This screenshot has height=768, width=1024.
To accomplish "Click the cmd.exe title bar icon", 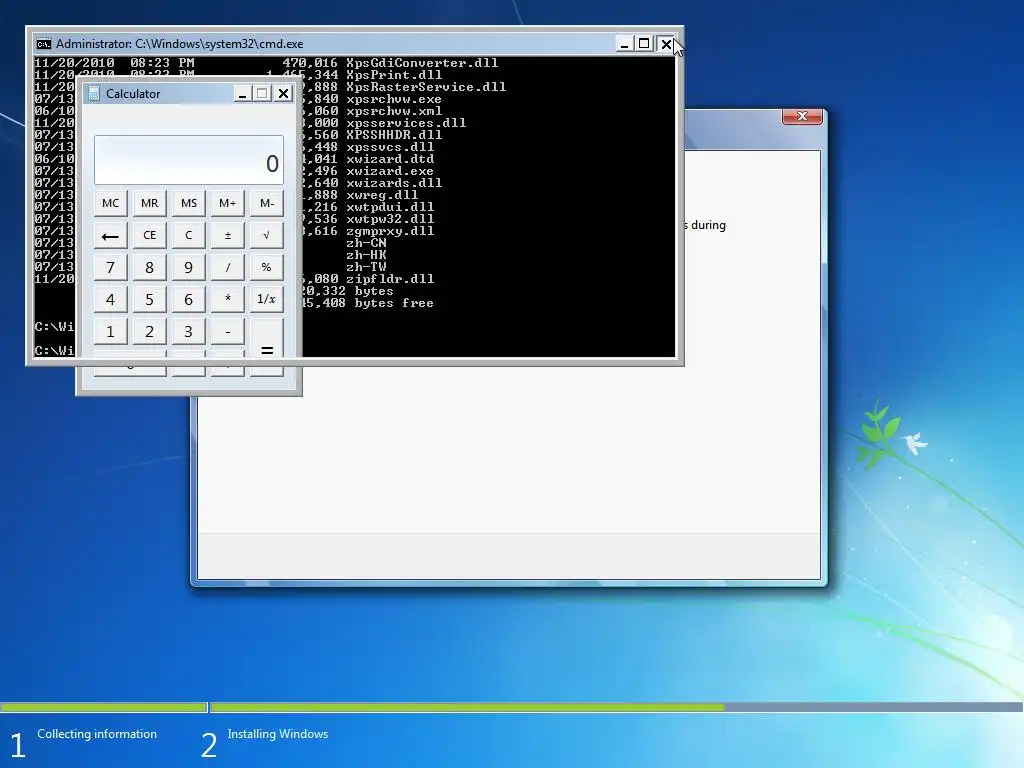I will point(44,44).
